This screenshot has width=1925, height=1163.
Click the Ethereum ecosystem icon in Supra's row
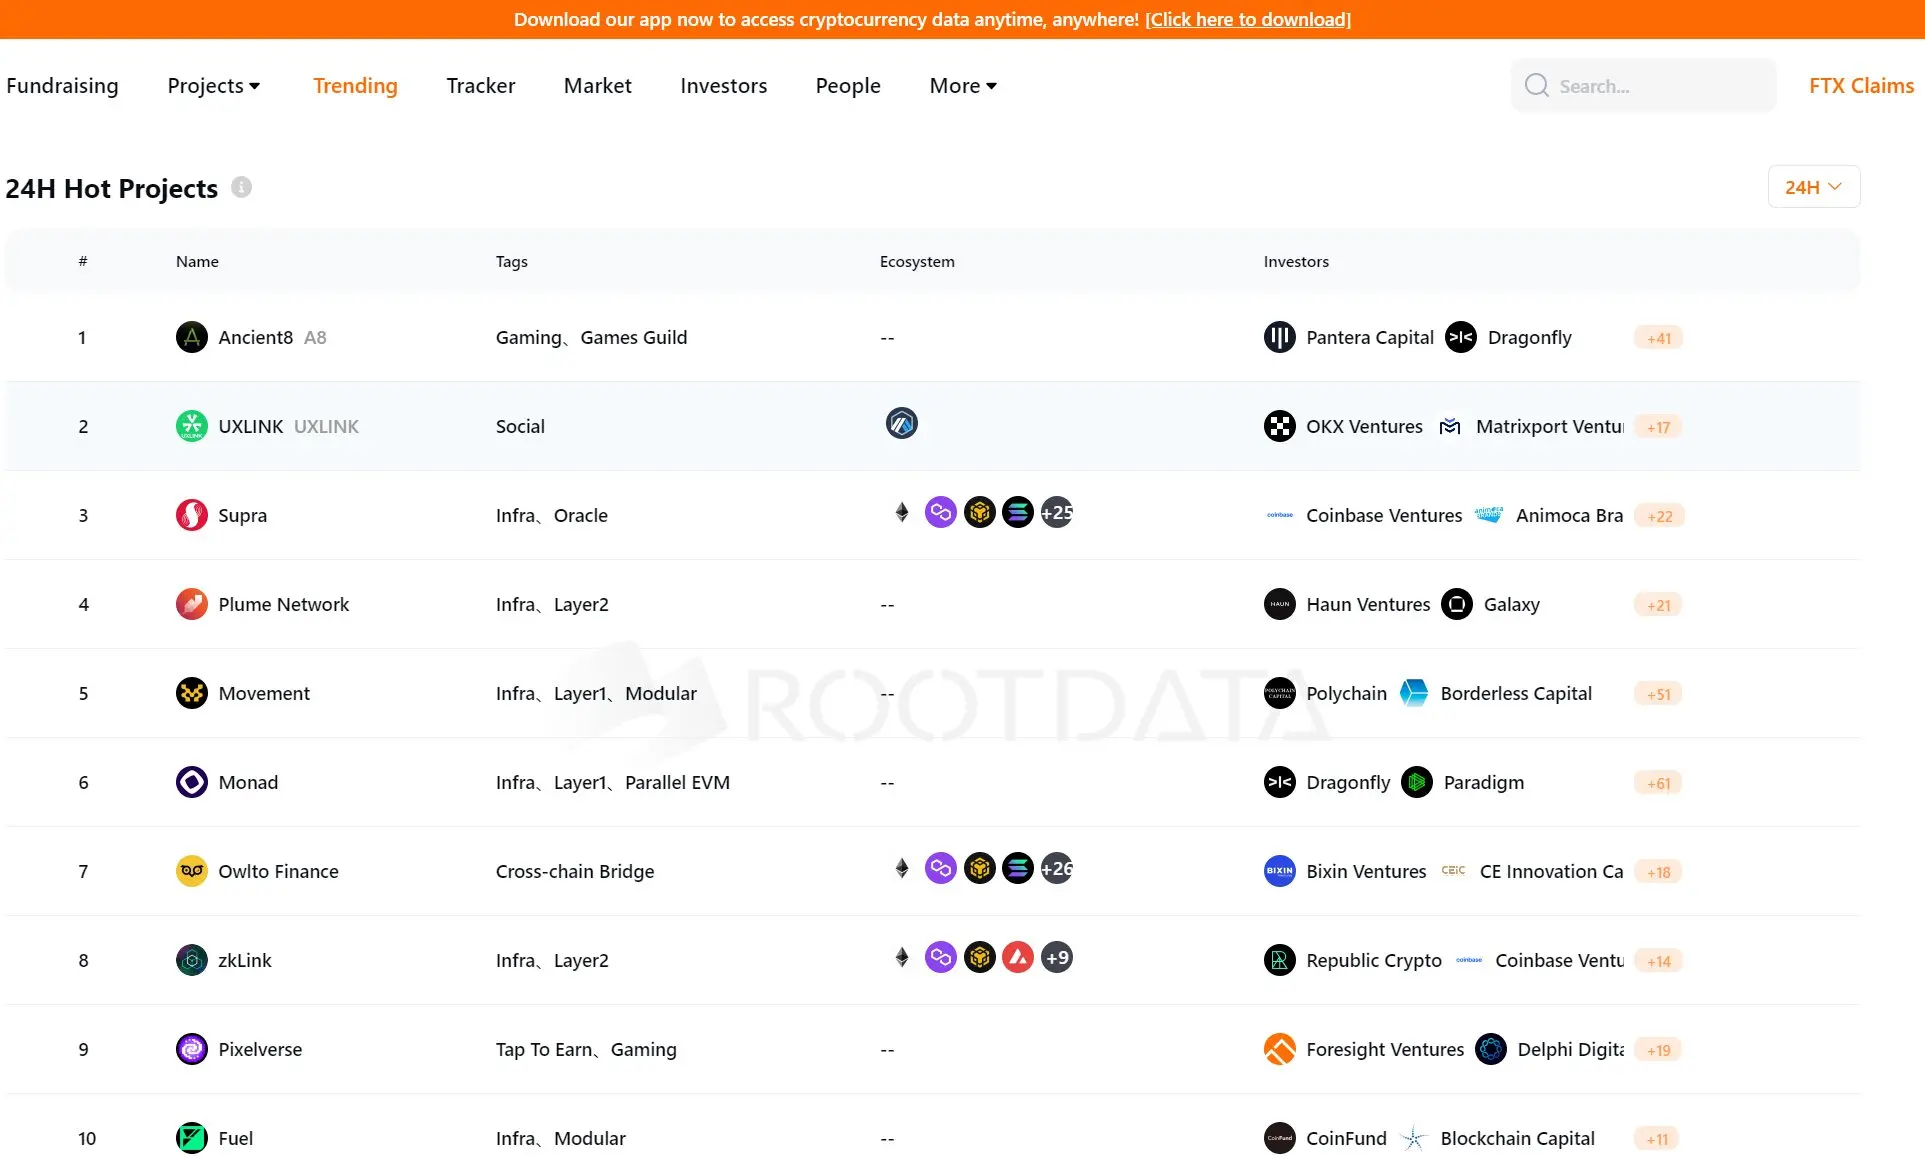(901, 512)
